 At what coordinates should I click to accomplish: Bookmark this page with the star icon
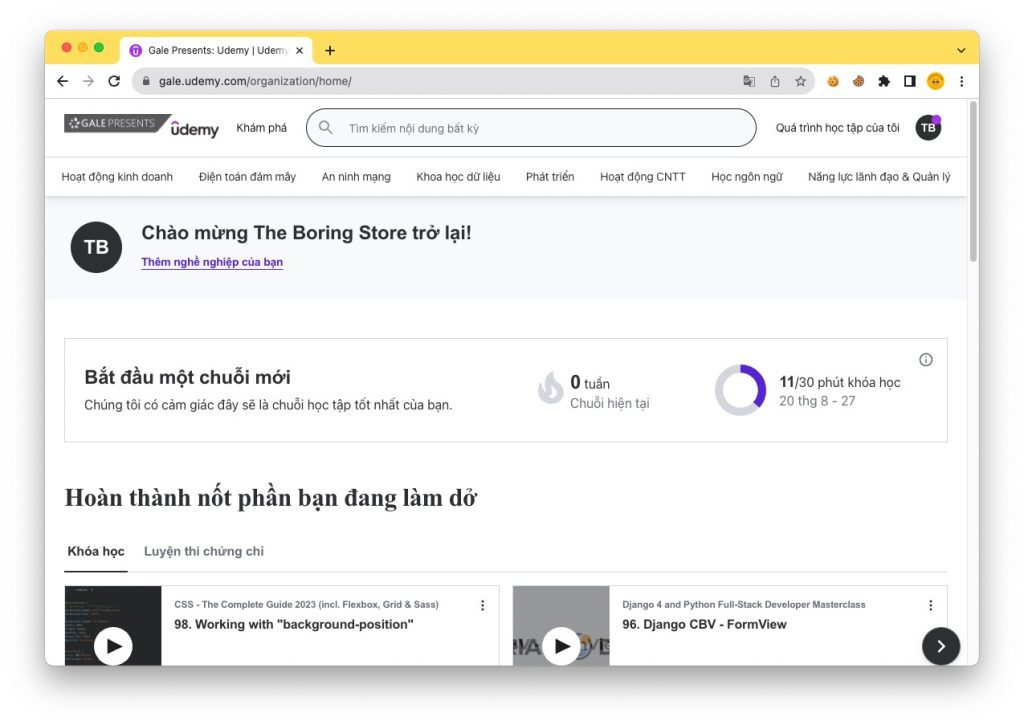click(x=800, y=81)
